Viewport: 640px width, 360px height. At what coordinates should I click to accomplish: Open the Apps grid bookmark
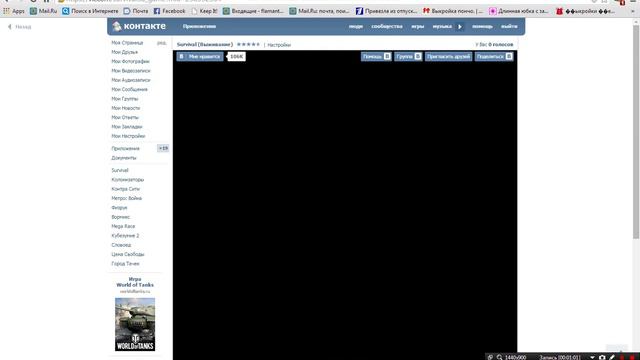14,11
